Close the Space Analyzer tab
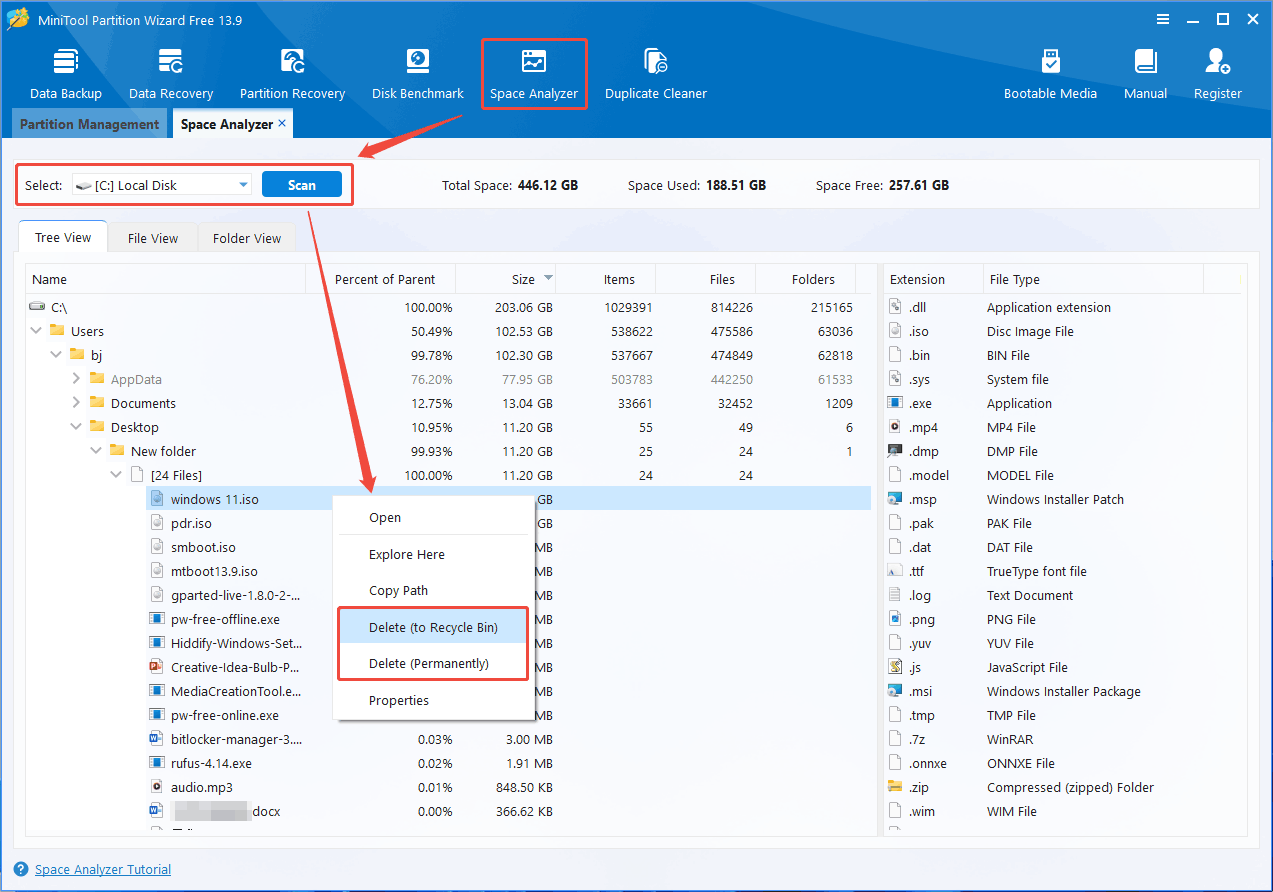1273x892 pixels. (282, 123)
